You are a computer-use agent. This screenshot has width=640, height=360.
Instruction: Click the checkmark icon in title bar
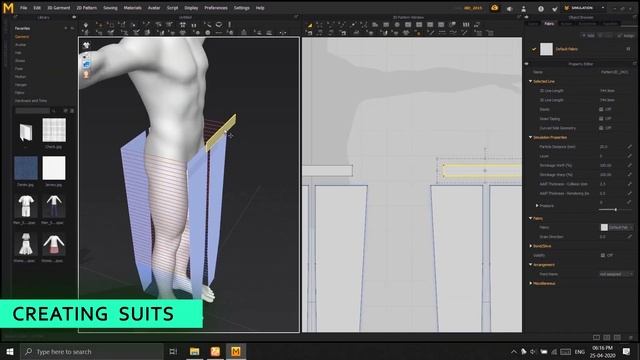point(554,8)
